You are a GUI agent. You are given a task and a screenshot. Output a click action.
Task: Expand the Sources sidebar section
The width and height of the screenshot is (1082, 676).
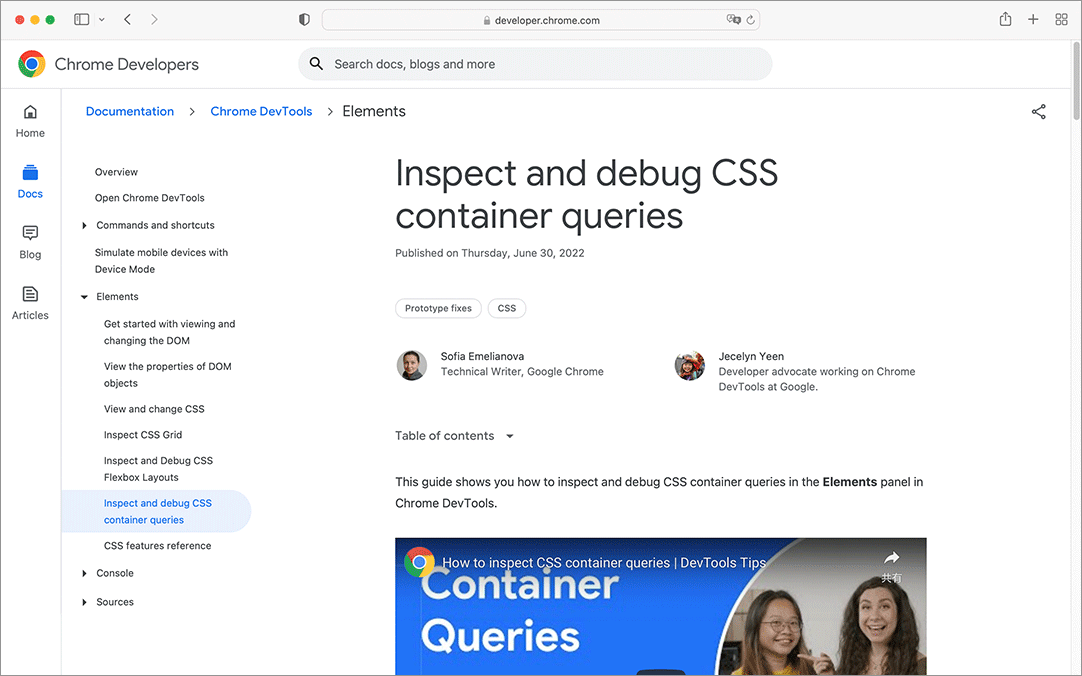pos(85,603)
